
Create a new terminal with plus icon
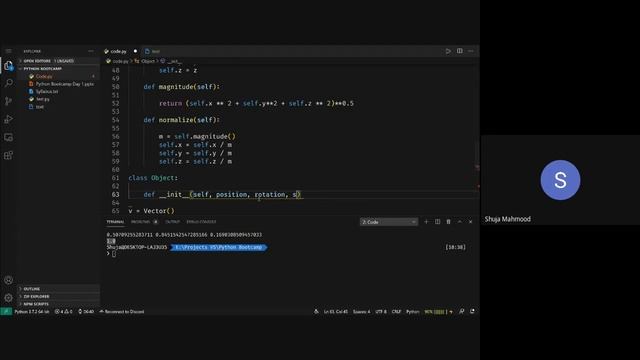pyautogui.click(x=427, y=222)
